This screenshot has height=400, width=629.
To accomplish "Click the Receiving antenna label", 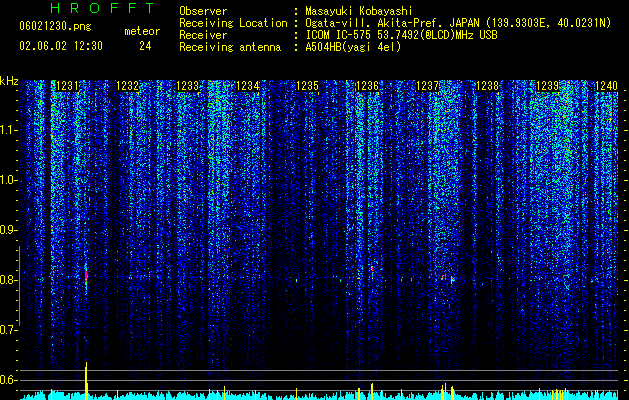I will click(x=230, y=47).
